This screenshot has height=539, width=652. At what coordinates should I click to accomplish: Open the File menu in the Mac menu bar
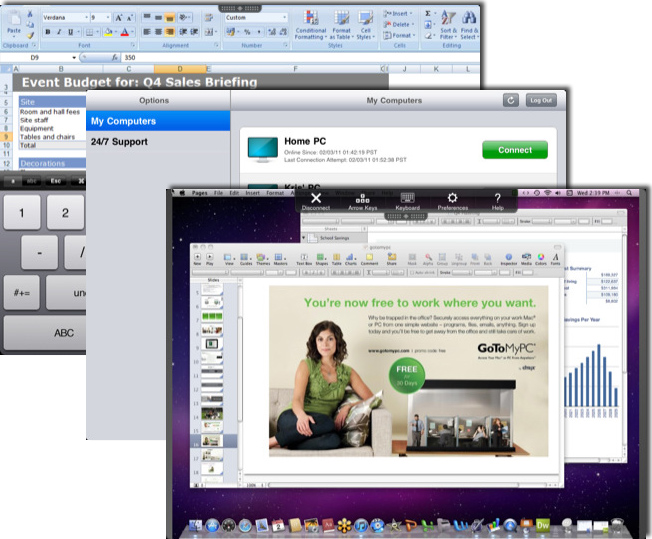[x=218, y=193]
